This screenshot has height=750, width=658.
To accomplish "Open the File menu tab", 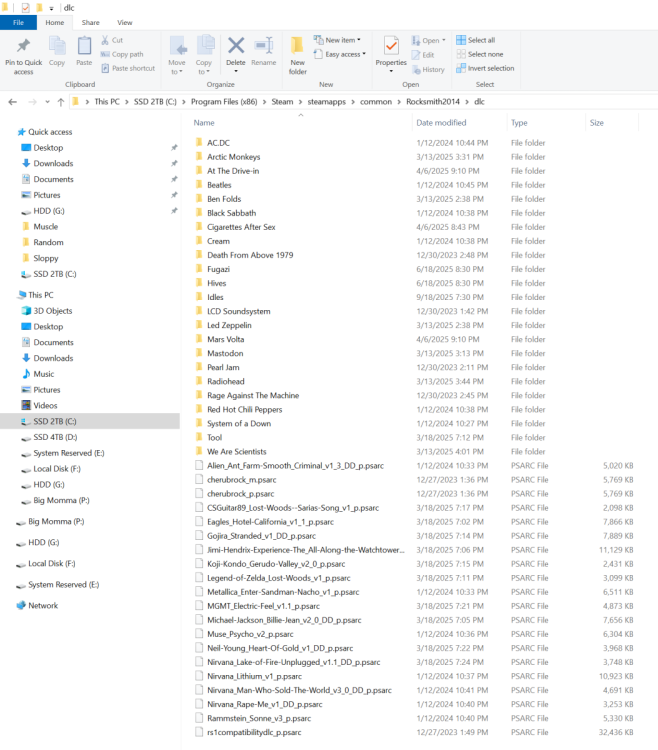I will pyautogui.click(x=18, y=22).
